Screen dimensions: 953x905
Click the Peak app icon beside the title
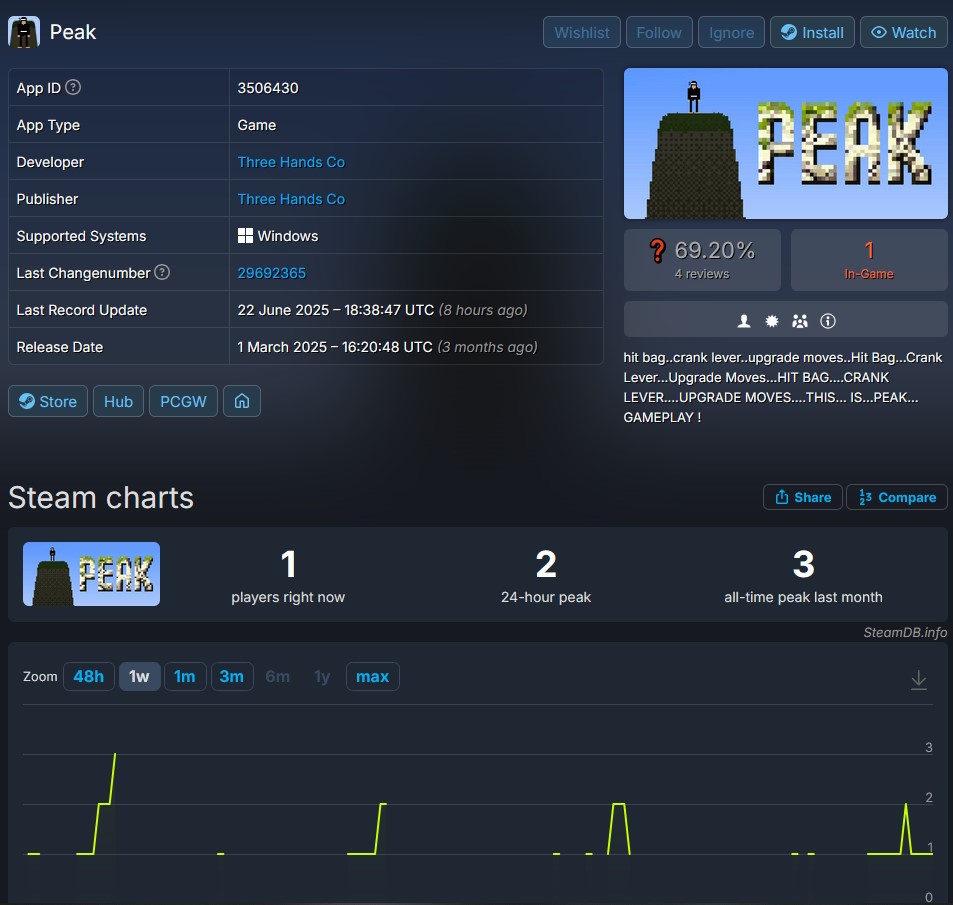[24, 32]
